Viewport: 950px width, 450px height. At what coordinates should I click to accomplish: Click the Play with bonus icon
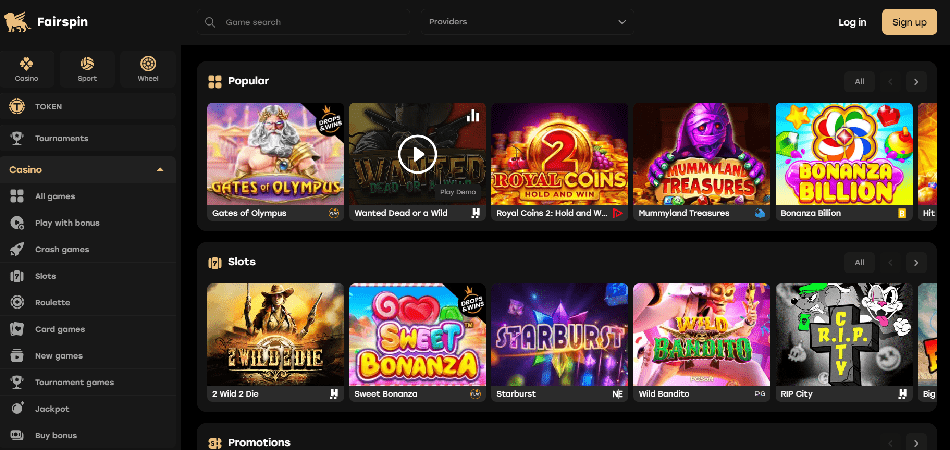17,223
